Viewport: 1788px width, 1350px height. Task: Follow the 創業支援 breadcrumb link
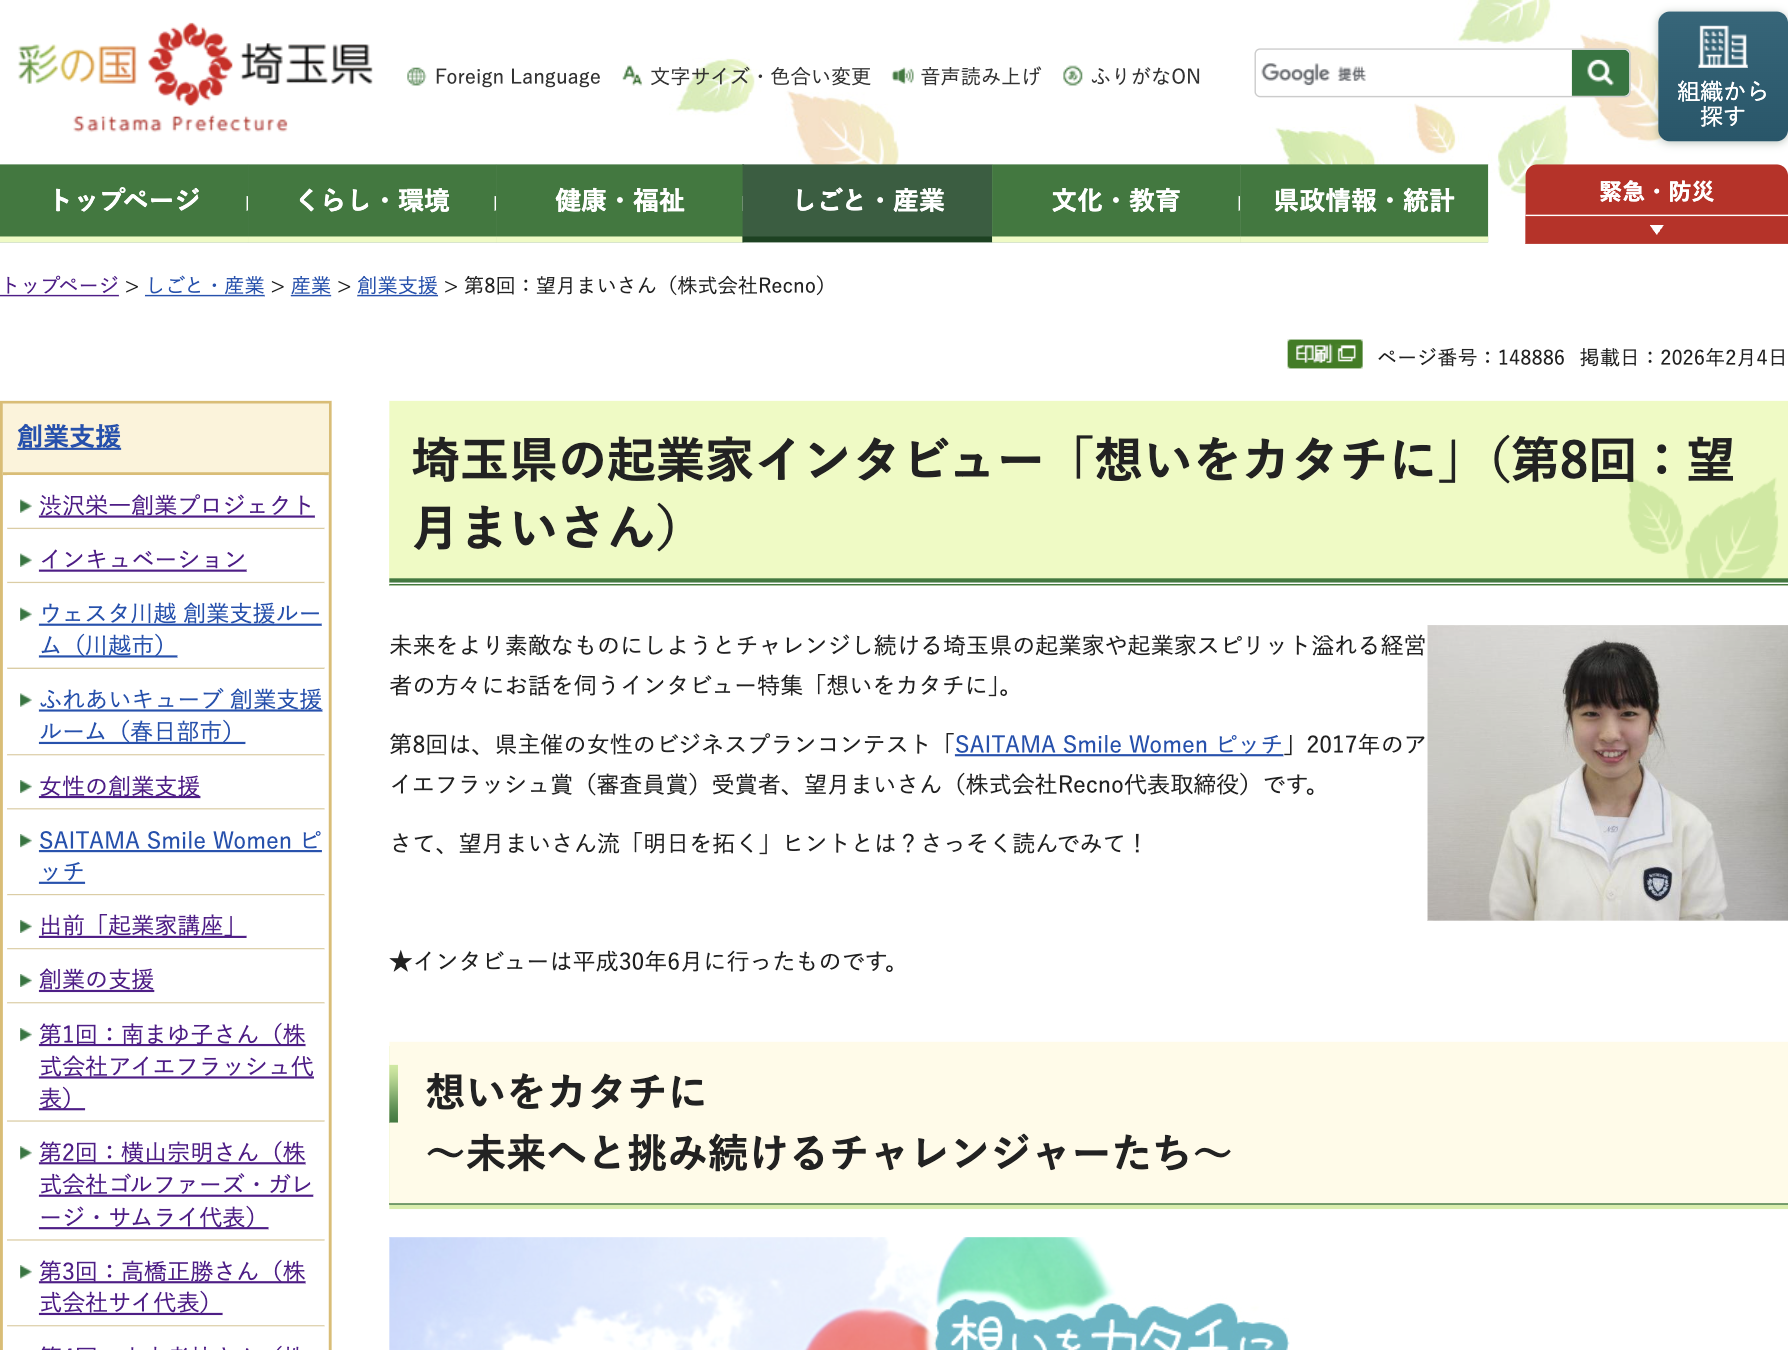pos(397,286)
